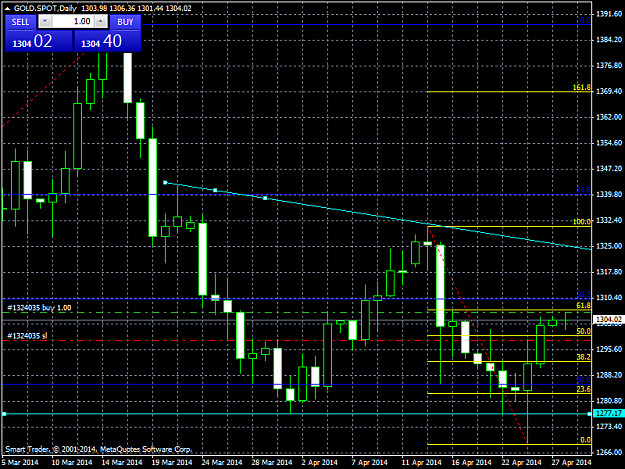Select the yellow Fibonacci 161.8 level label
Viewport: 625px width, 469px height.
[582, 87]
